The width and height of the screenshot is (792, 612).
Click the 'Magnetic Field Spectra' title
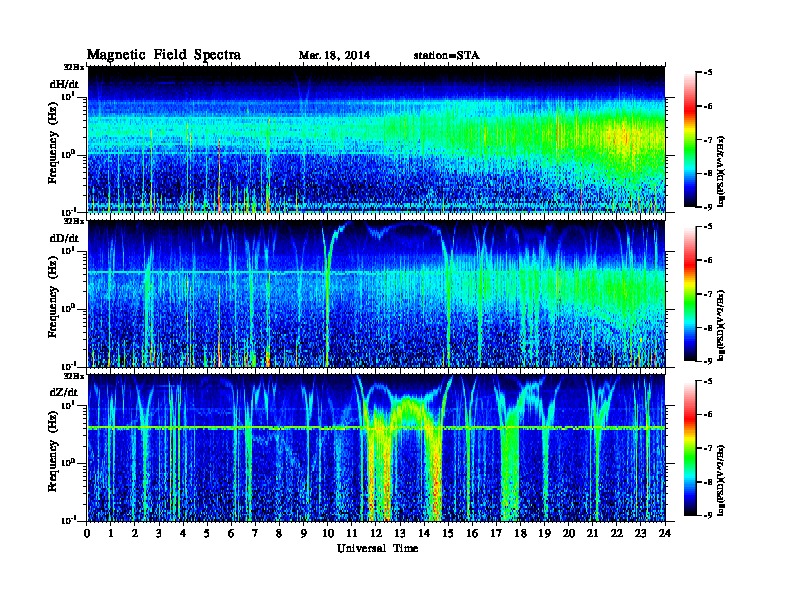click(164, 55)
